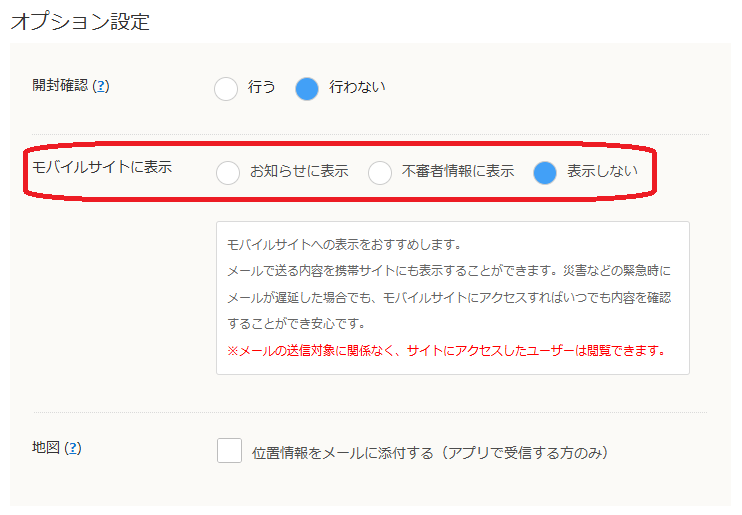Choose the 不審者情報に表示 radio button

point(380,172)
